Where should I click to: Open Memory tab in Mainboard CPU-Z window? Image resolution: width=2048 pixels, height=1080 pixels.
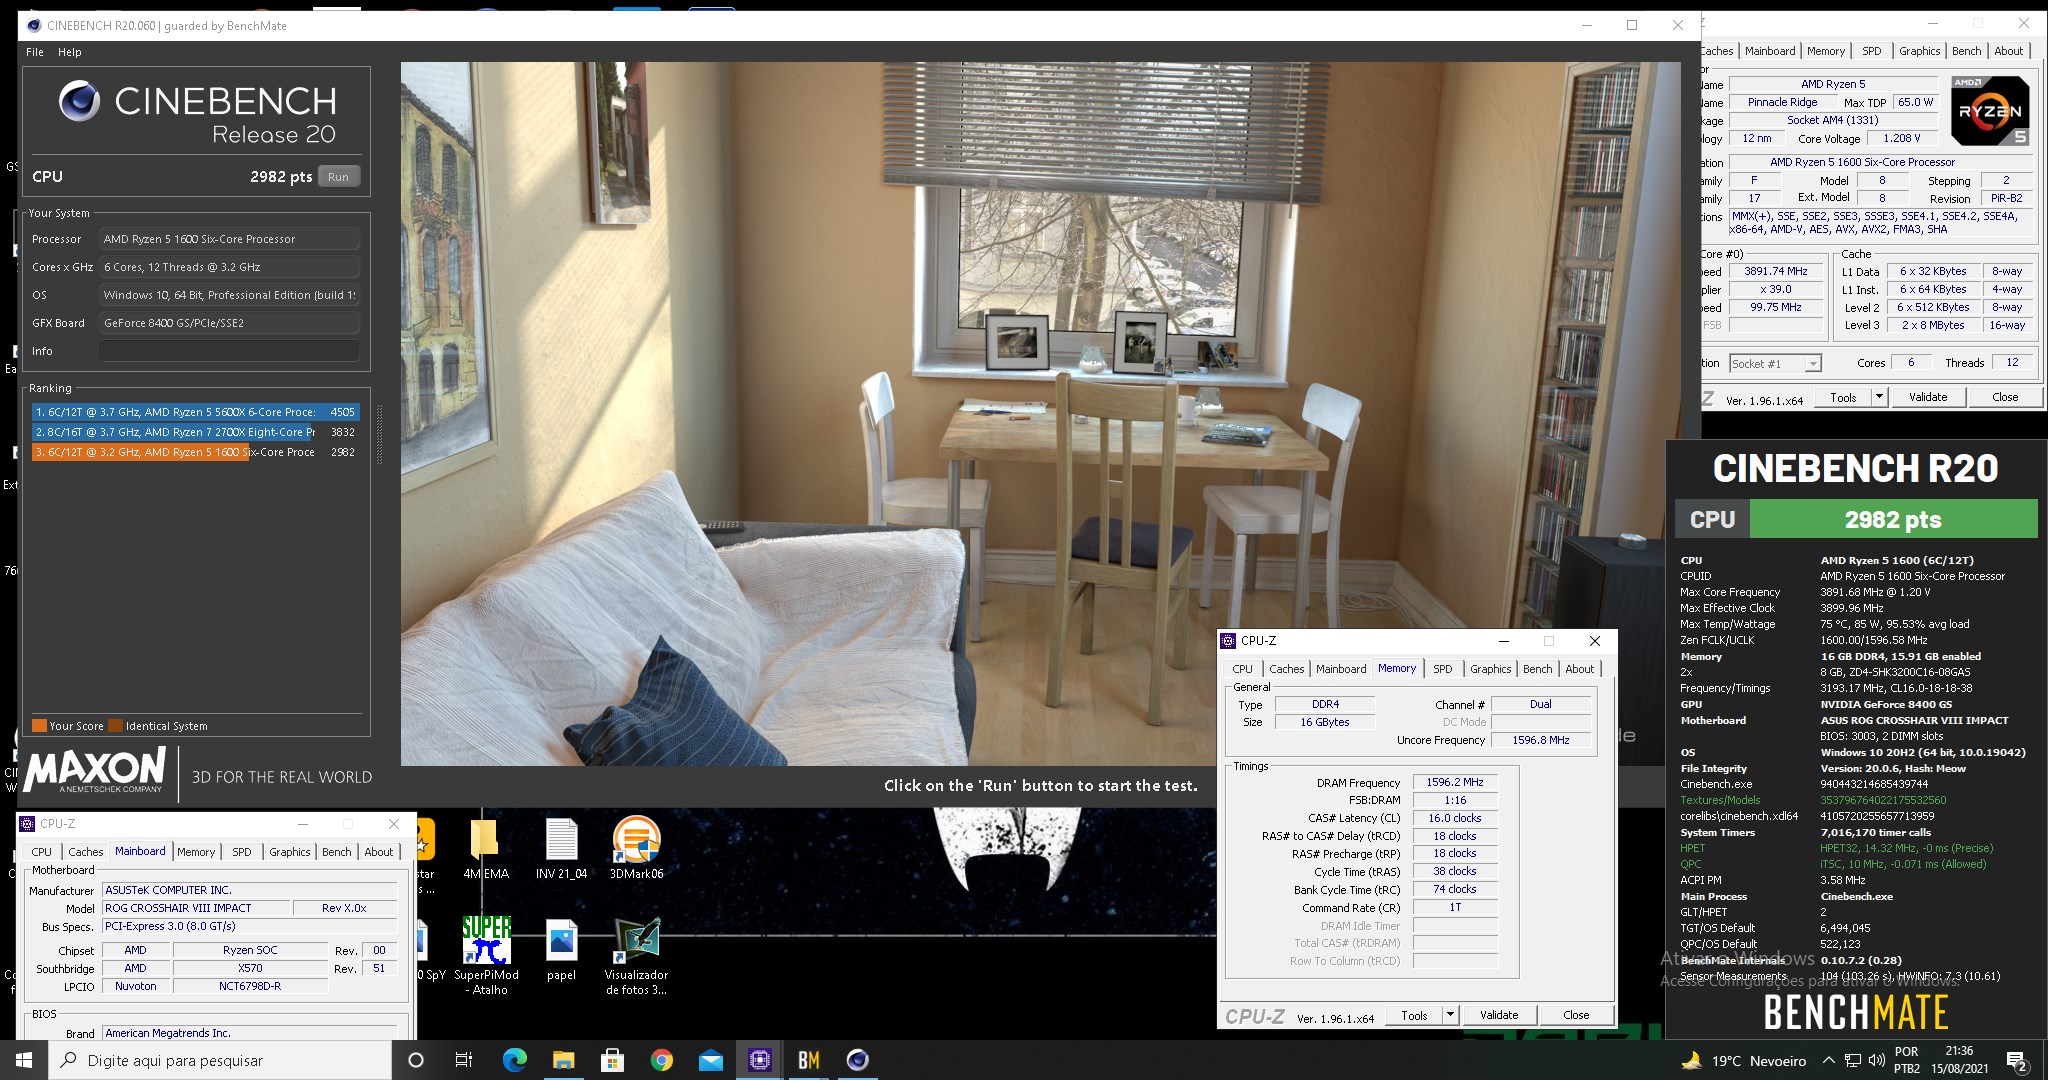196,852
